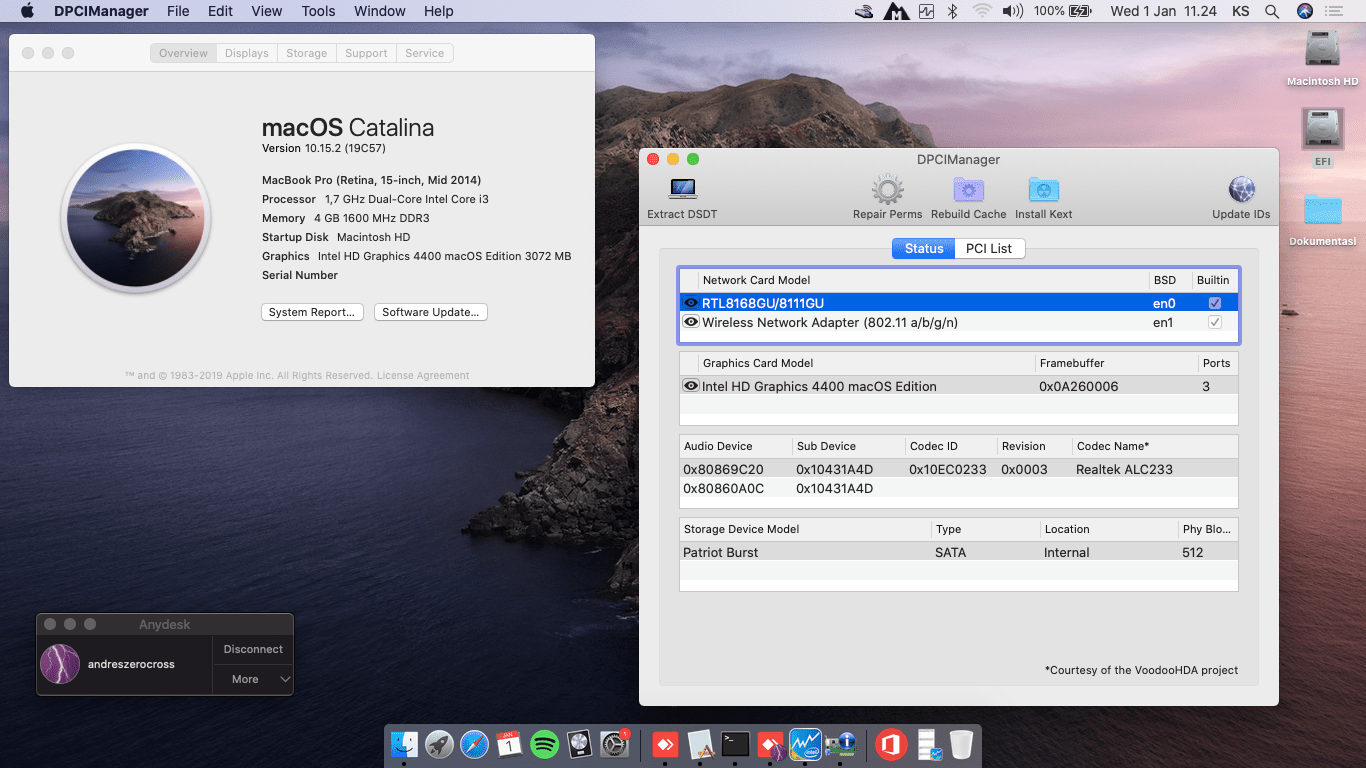Viewport: 1366px width, 768px height.
Task: Uncheck the Builtin checkbox for RTL8168GU/8111GU
Action: [x=1213, y=301]
